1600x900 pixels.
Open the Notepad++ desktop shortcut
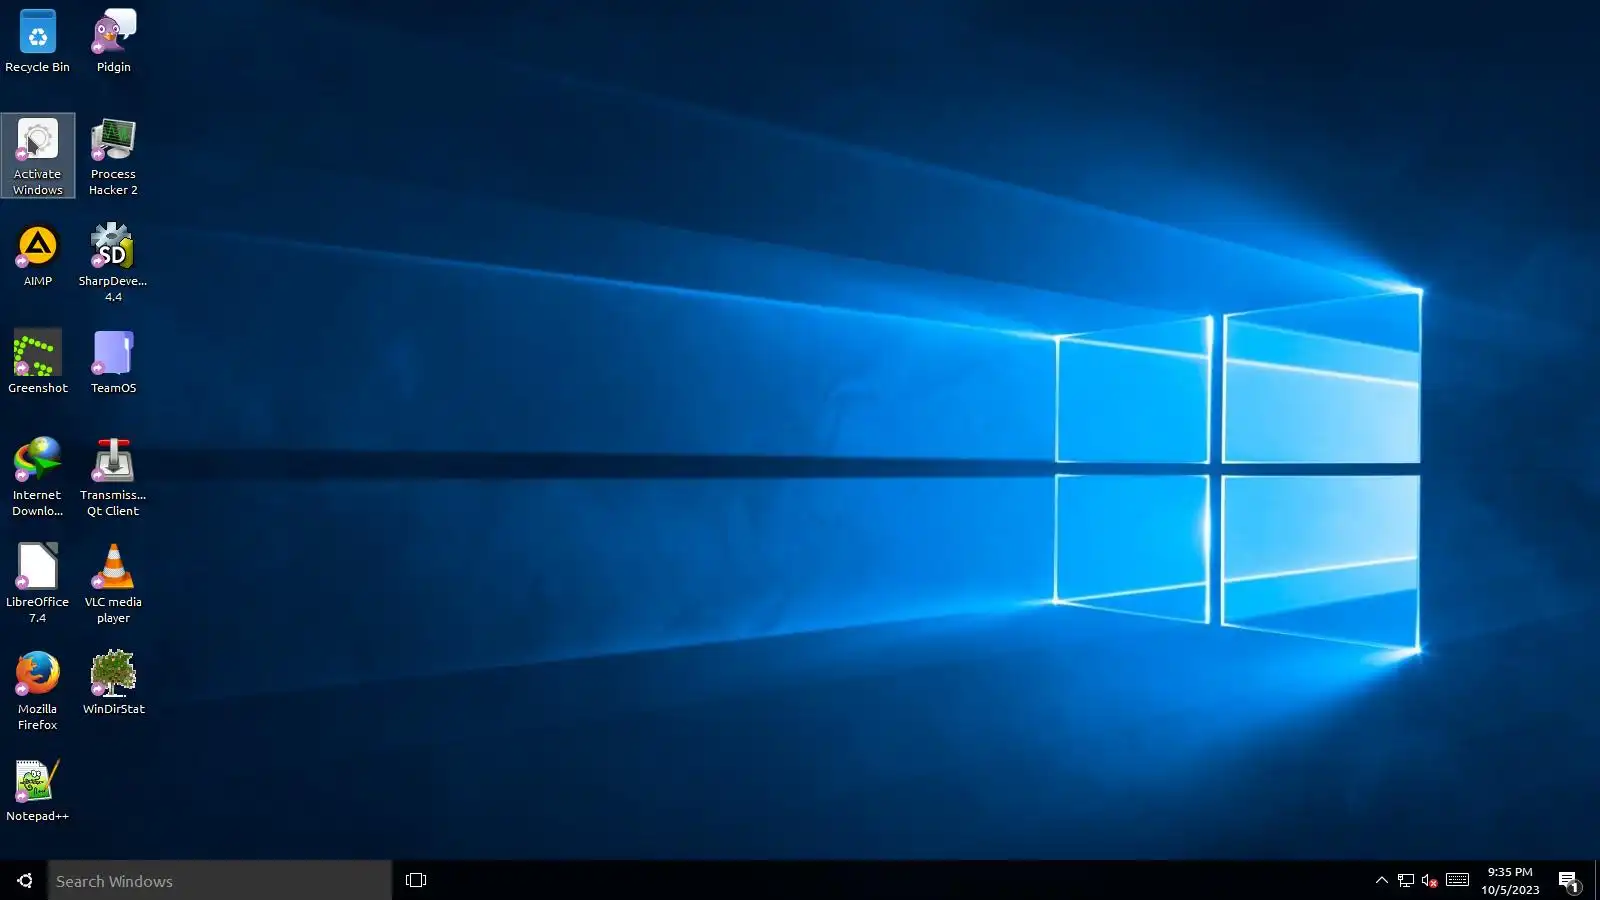point(37,790)
